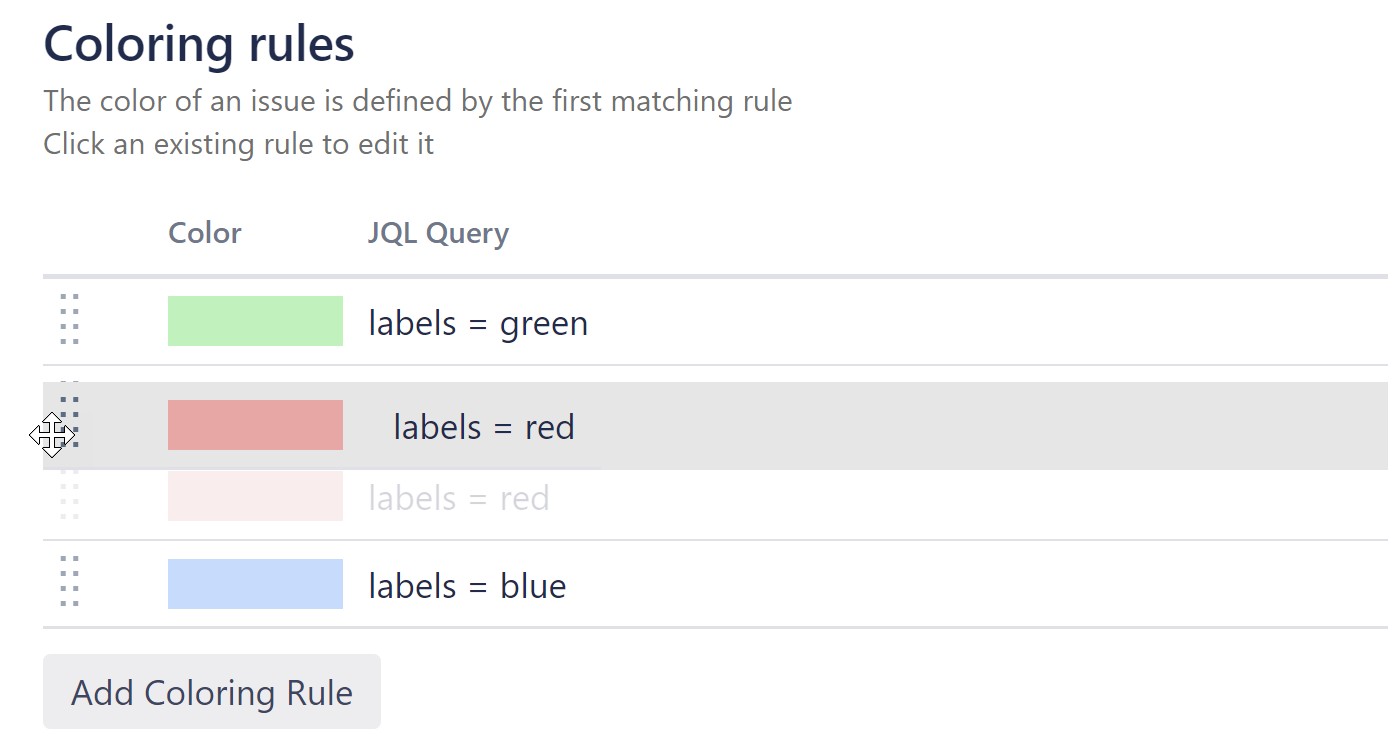Click 'labels = red' text in the highlighted row
1388x749 pixels.
click(x=484, y=427)
